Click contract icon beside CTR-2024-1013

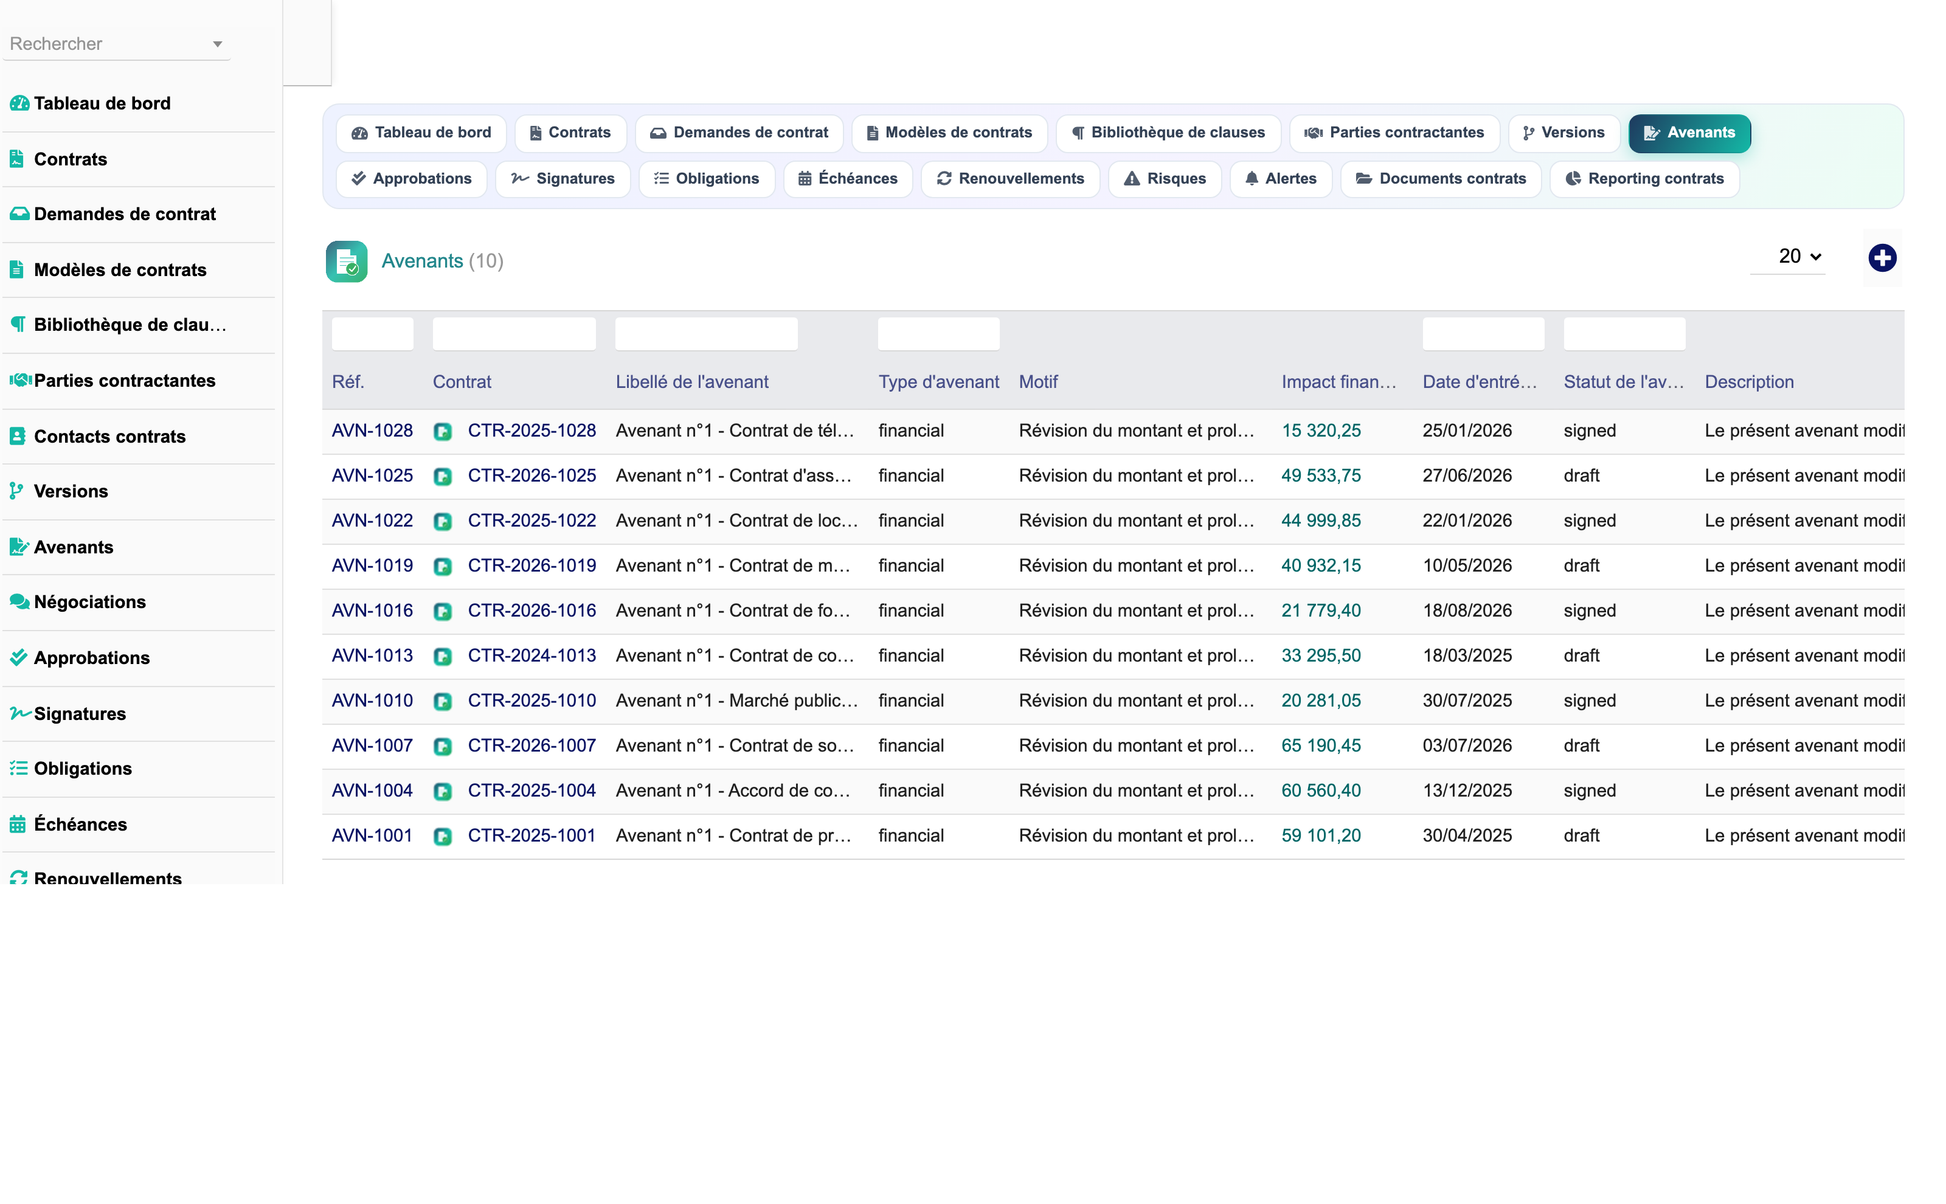point(443,657)
